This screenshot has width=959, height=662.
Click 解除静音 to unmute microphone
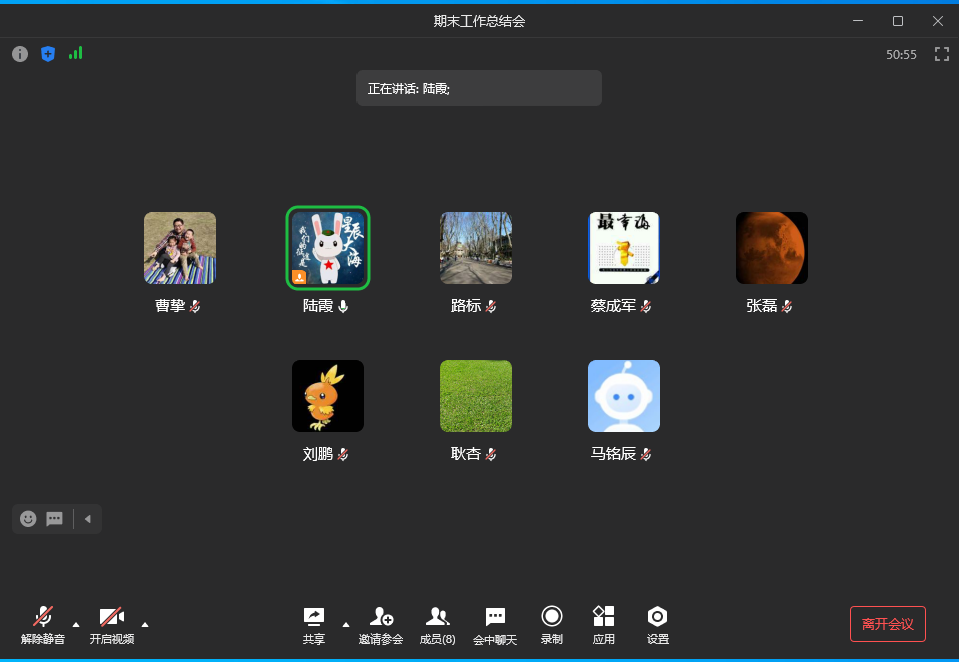pyautogui.click(x=43, y=624)
